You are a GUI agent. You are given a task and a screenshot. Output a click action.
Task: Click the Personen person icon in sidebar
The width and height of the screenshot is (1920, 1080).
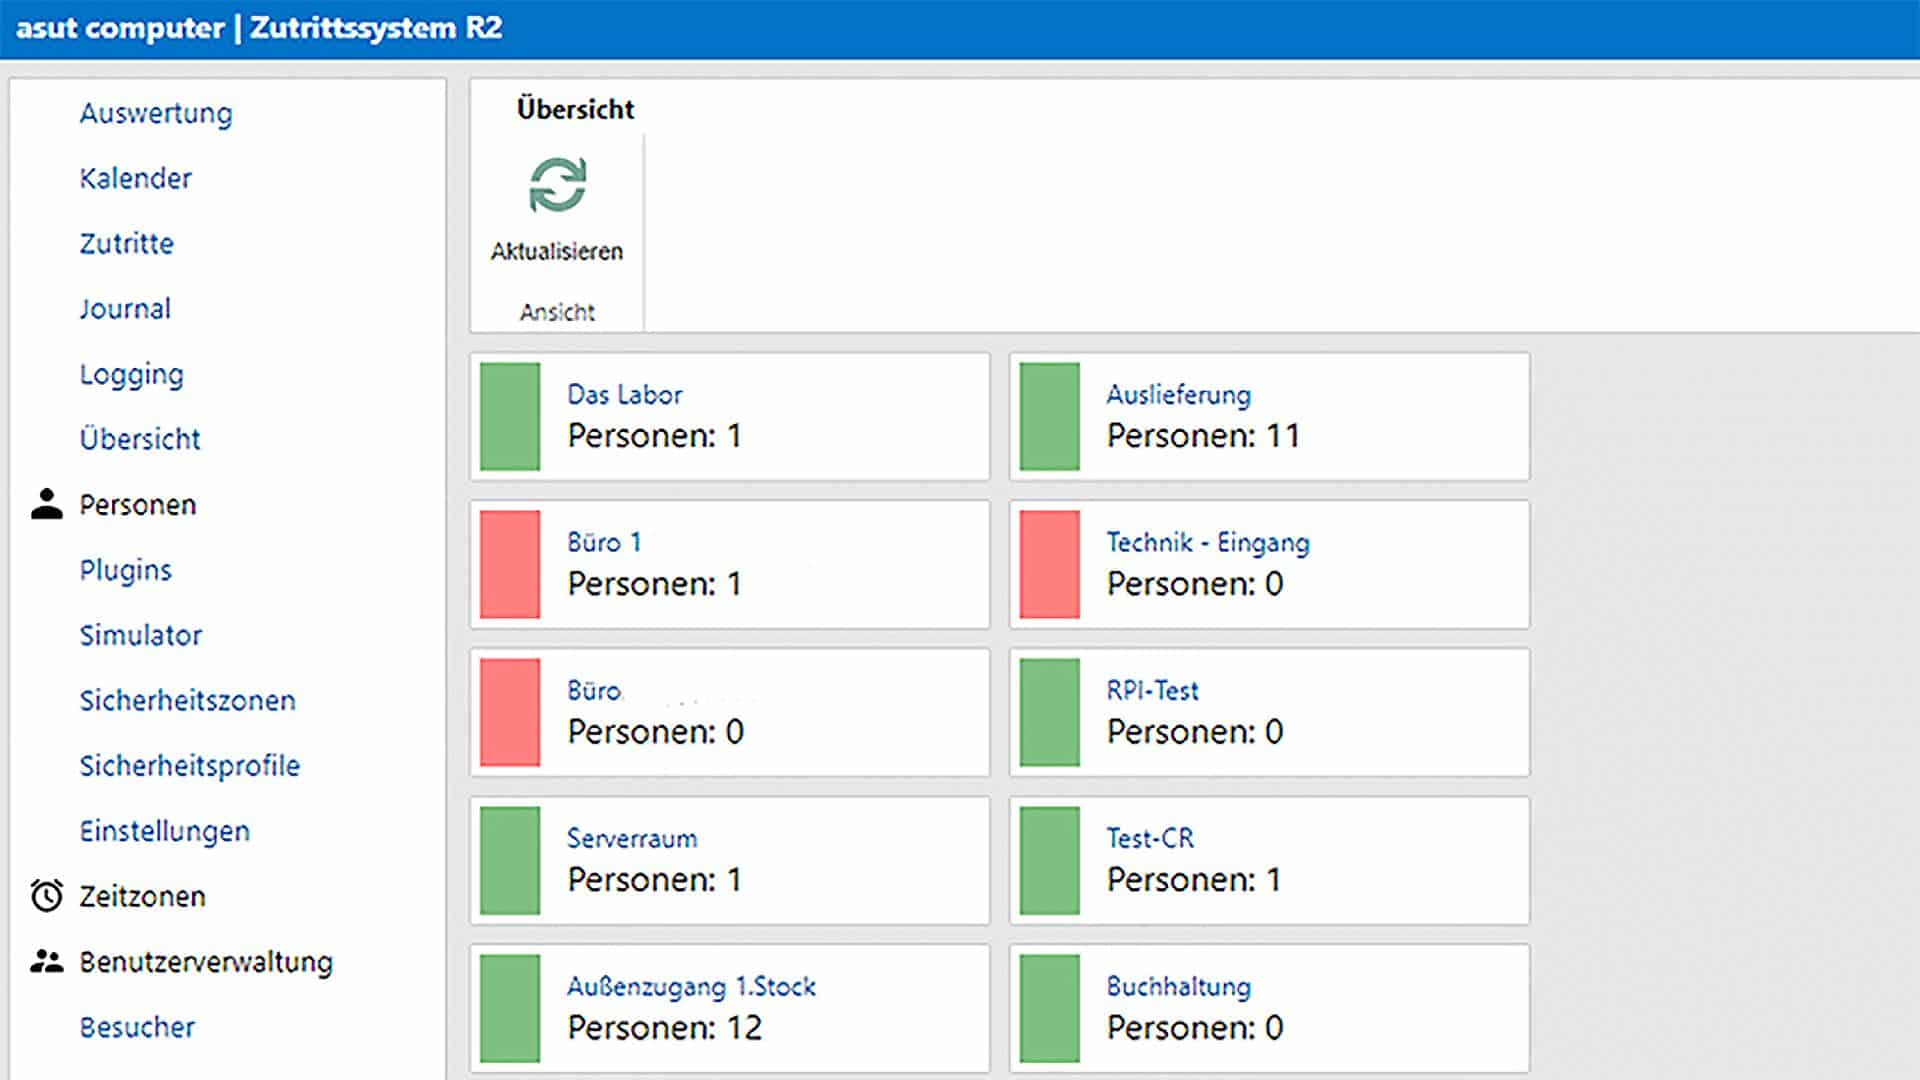pos(47,504)
